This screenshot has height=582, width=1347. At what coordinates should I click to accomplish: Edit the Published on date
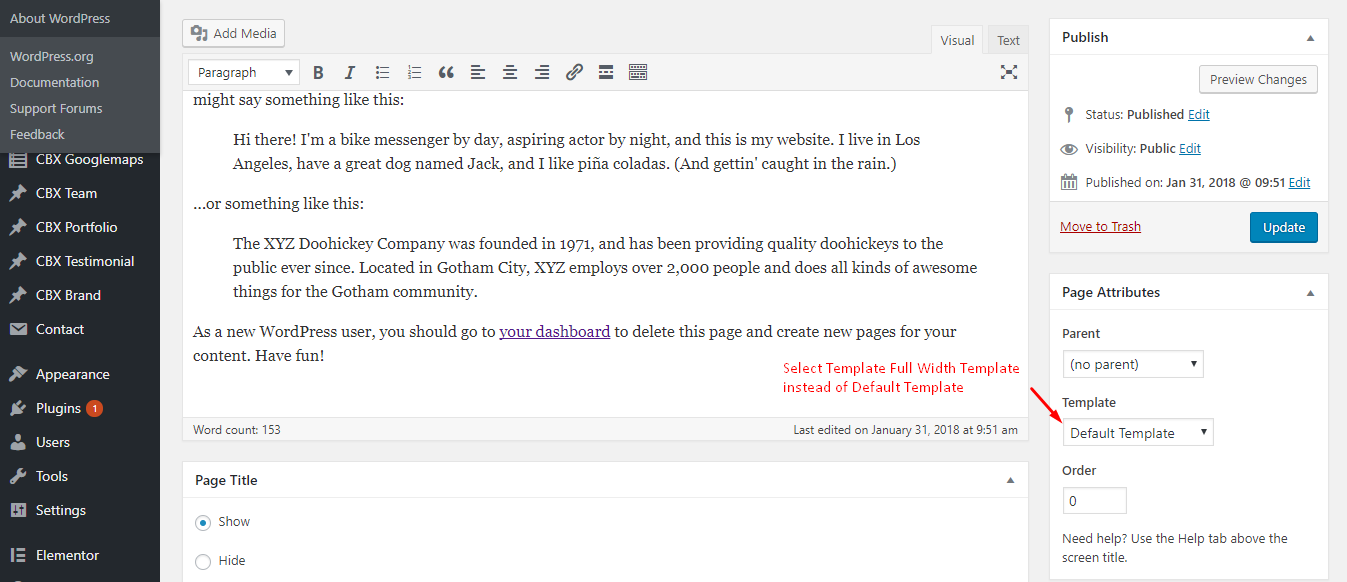(x=1299, y=182)
